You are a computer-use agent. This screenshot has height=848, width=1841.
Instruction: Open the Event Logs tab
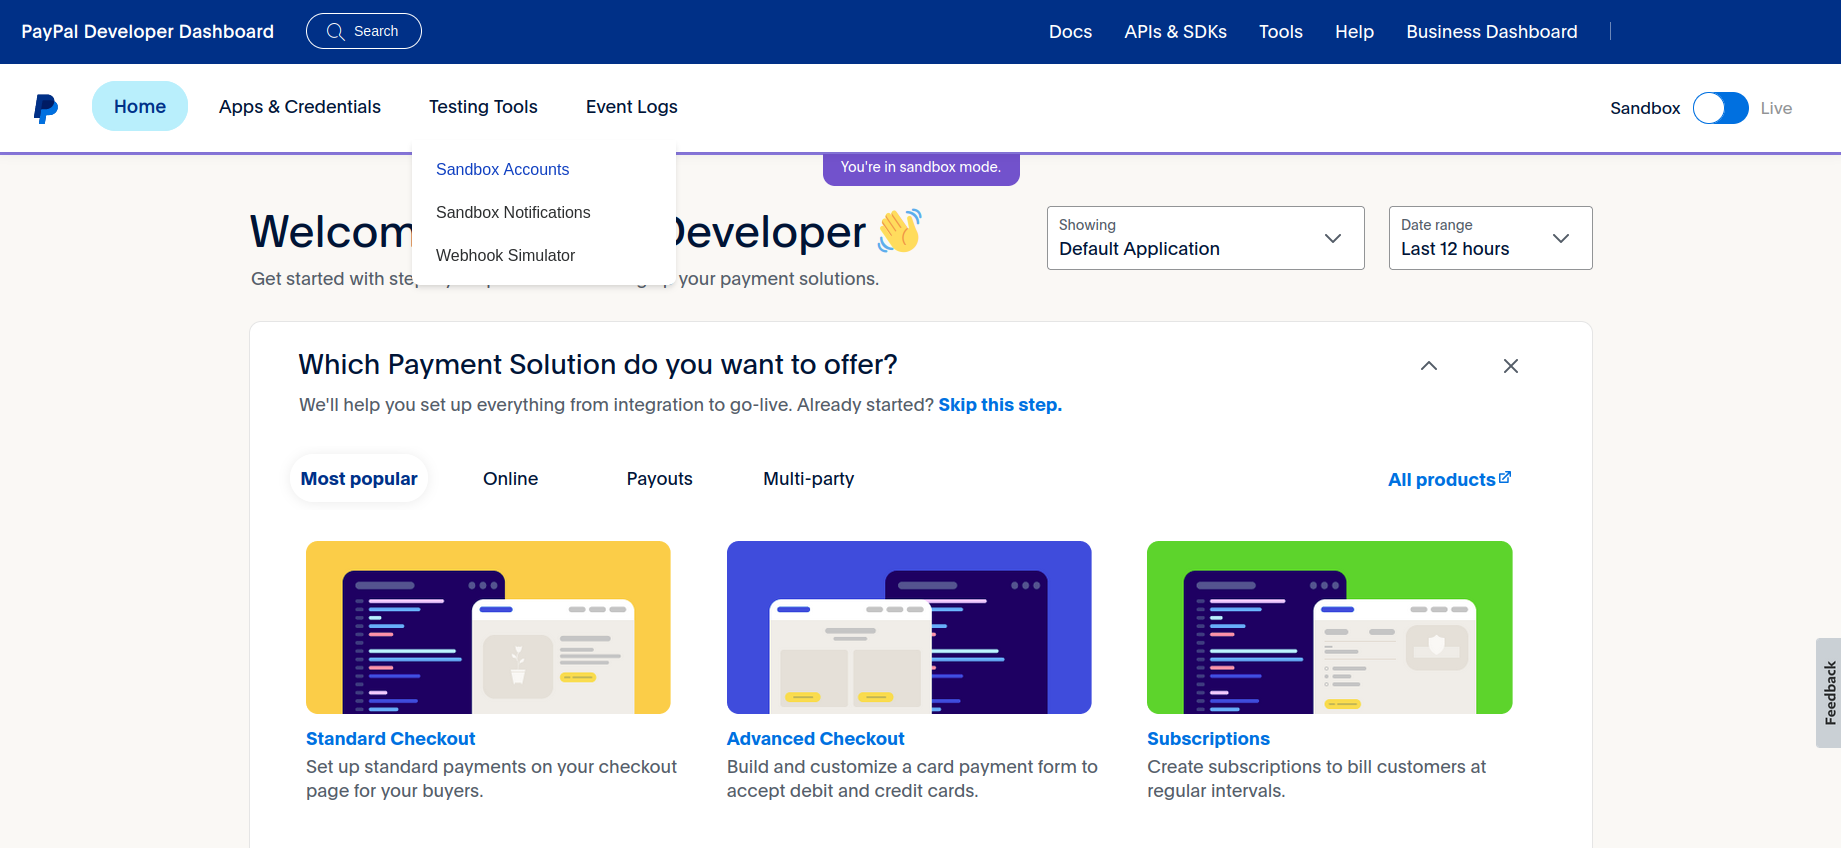(x=632, y=107)
